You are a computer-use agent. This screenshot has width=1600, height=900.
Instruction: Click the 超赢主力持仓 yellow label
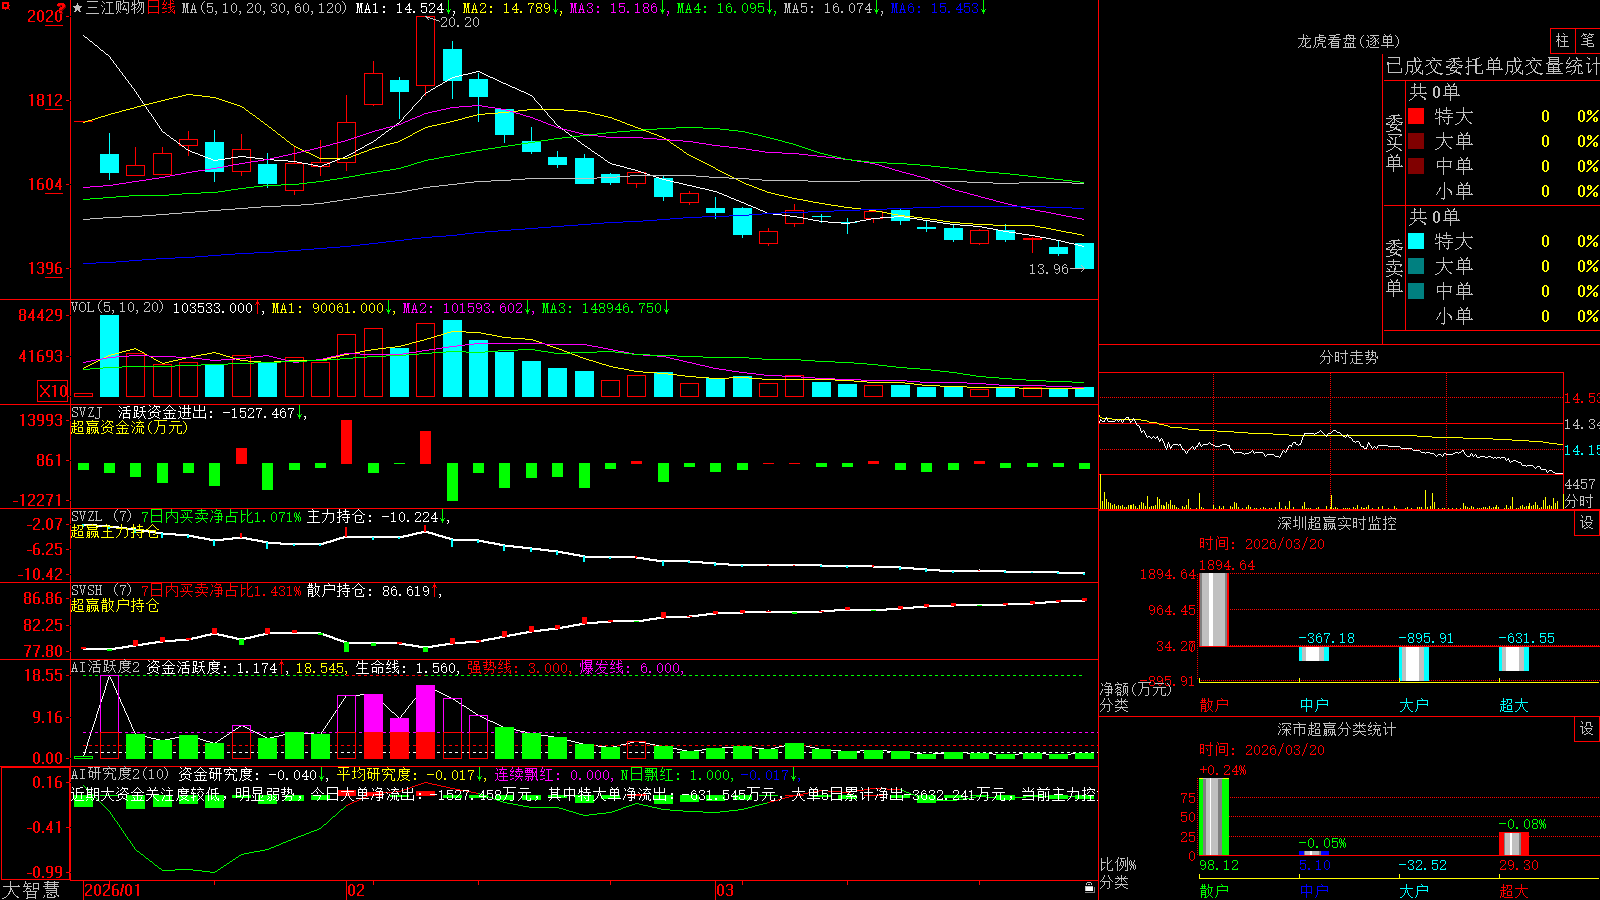click(115, 531)
